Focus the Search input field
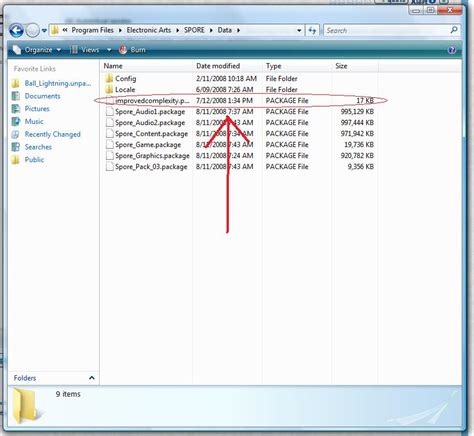Screen dimensions: 474x436 [x=387, y=31]
